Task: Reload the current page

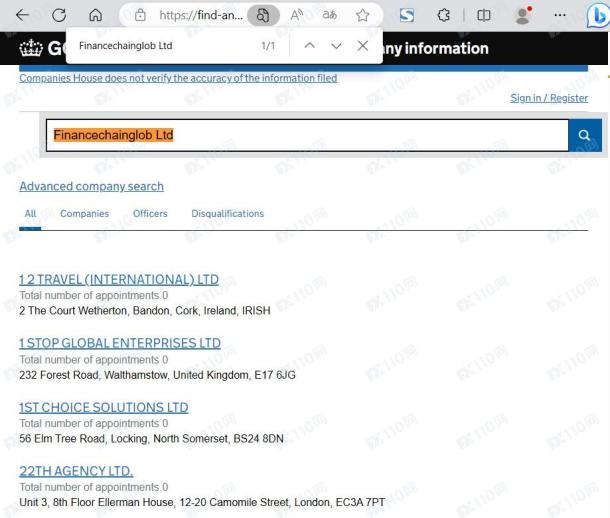Action: click(59, 15)
